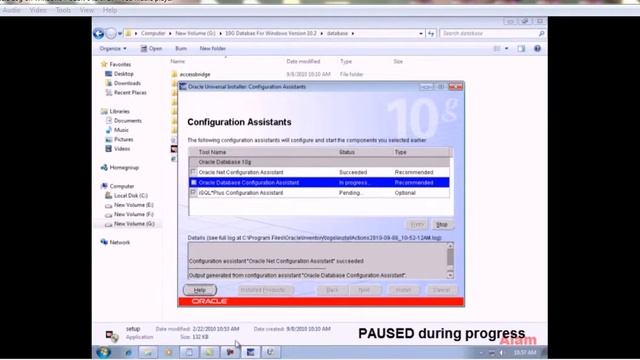Viewport: 640px width, 360px height.
Task: Toggle iSQL*Plus Configuration Assistant checkbox
Action: pos(193,193)
